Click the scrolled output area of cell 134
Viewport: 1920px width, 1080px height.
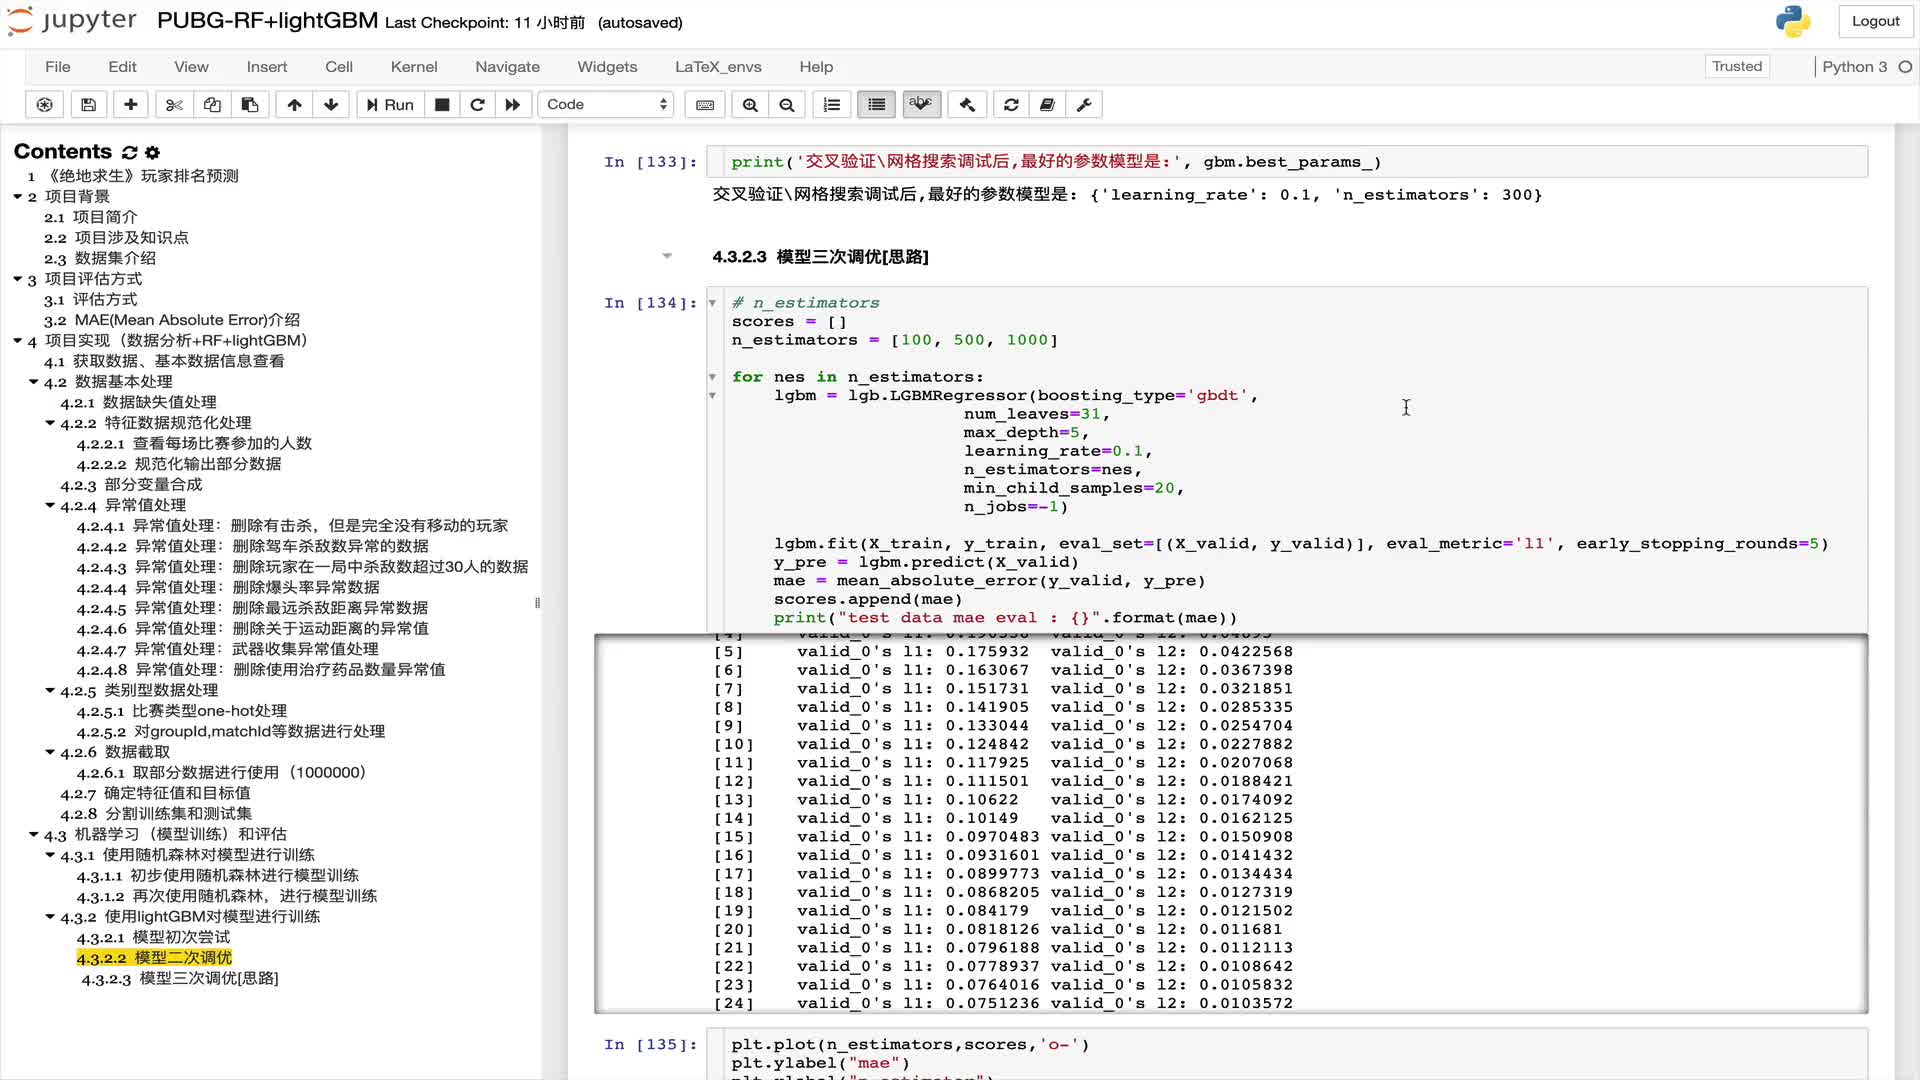click(1230, 824)
